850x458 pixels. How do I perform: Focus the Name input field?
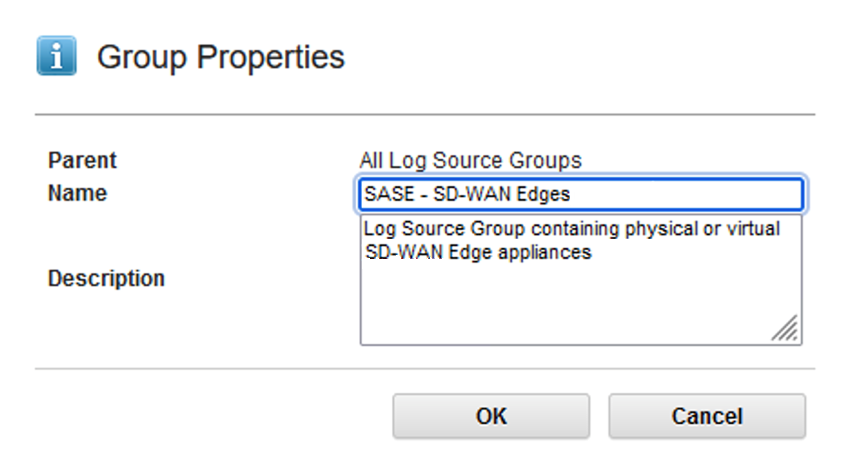pyautogui.click(x=580, y=195)
